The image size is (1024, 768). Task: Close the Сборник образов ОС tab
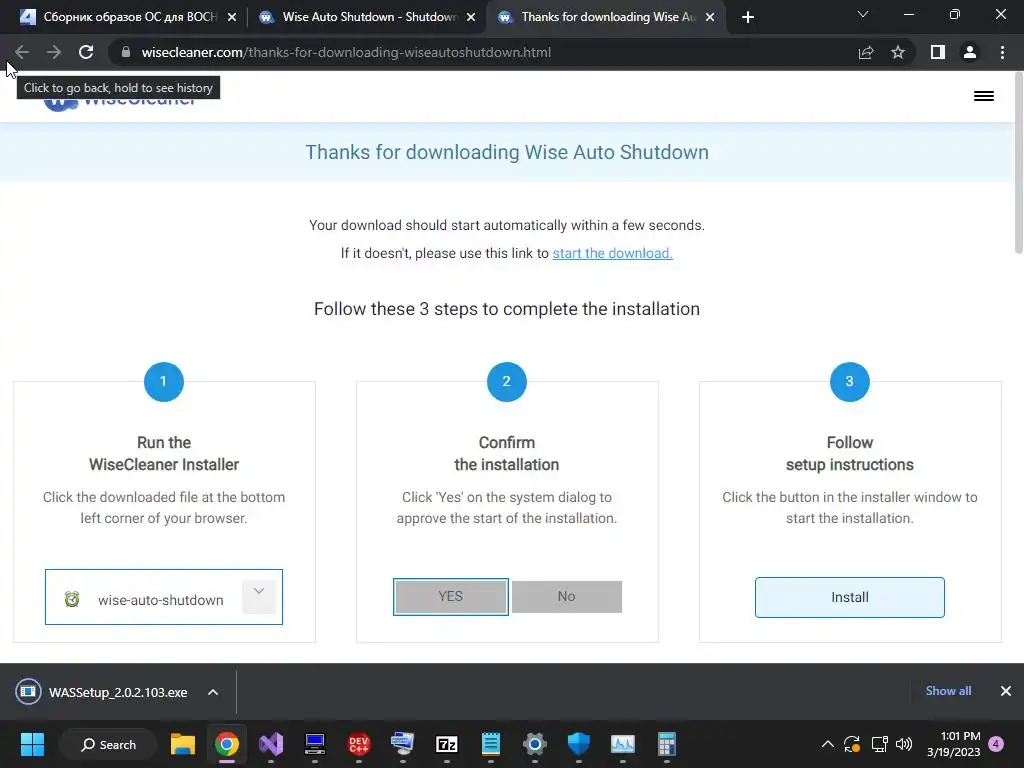point(232,17)
